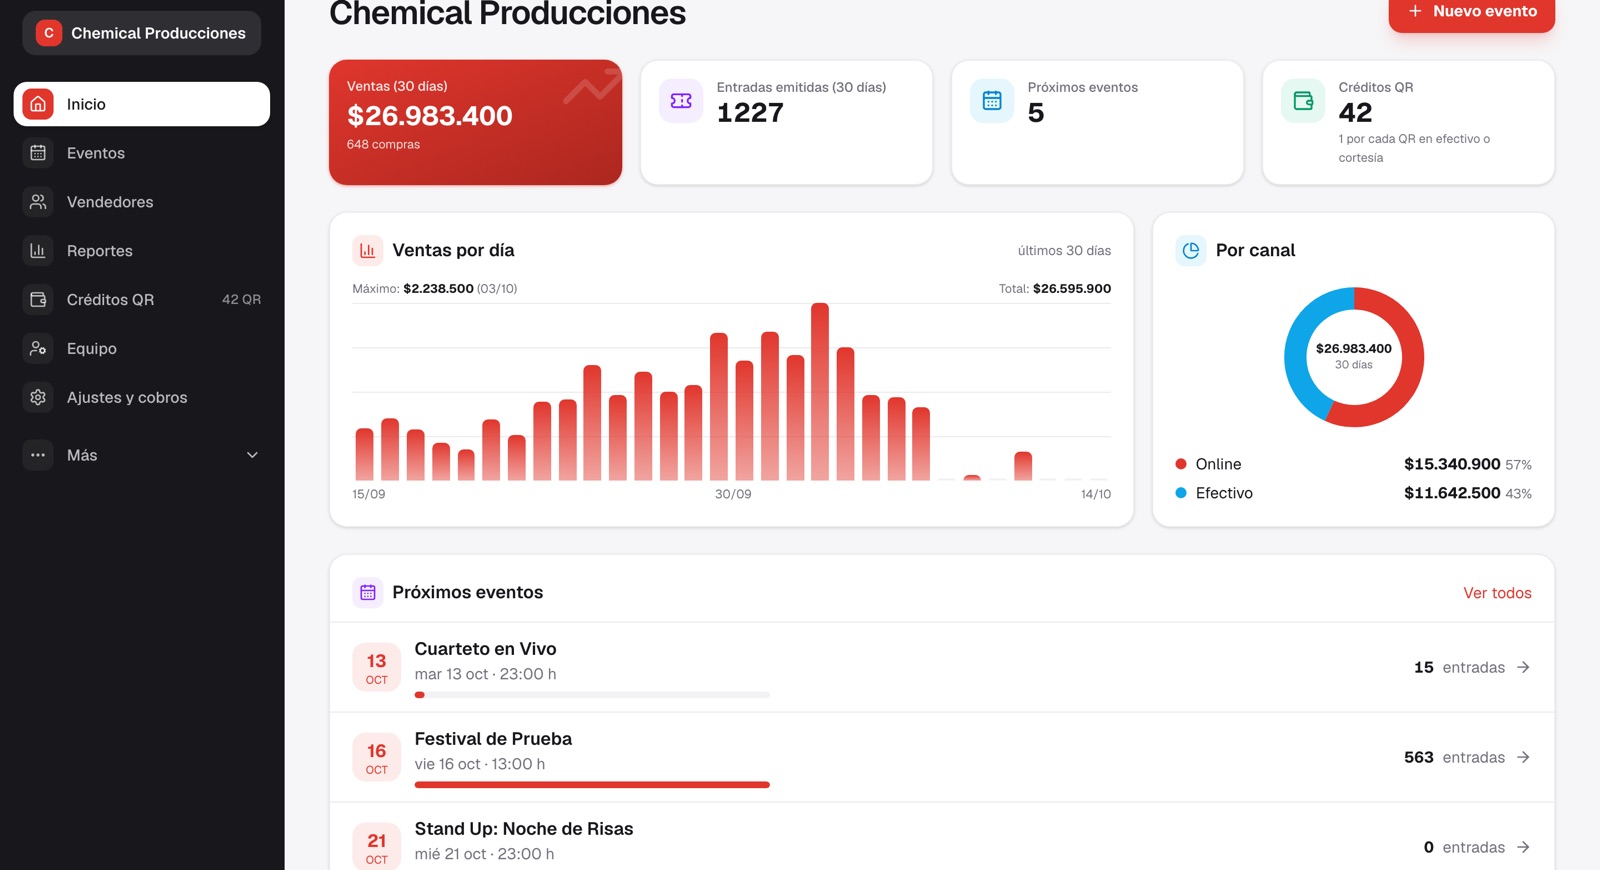Click the Festival de Prueba progress bar
Viewport: 1600px width, 870px height.
592,785
